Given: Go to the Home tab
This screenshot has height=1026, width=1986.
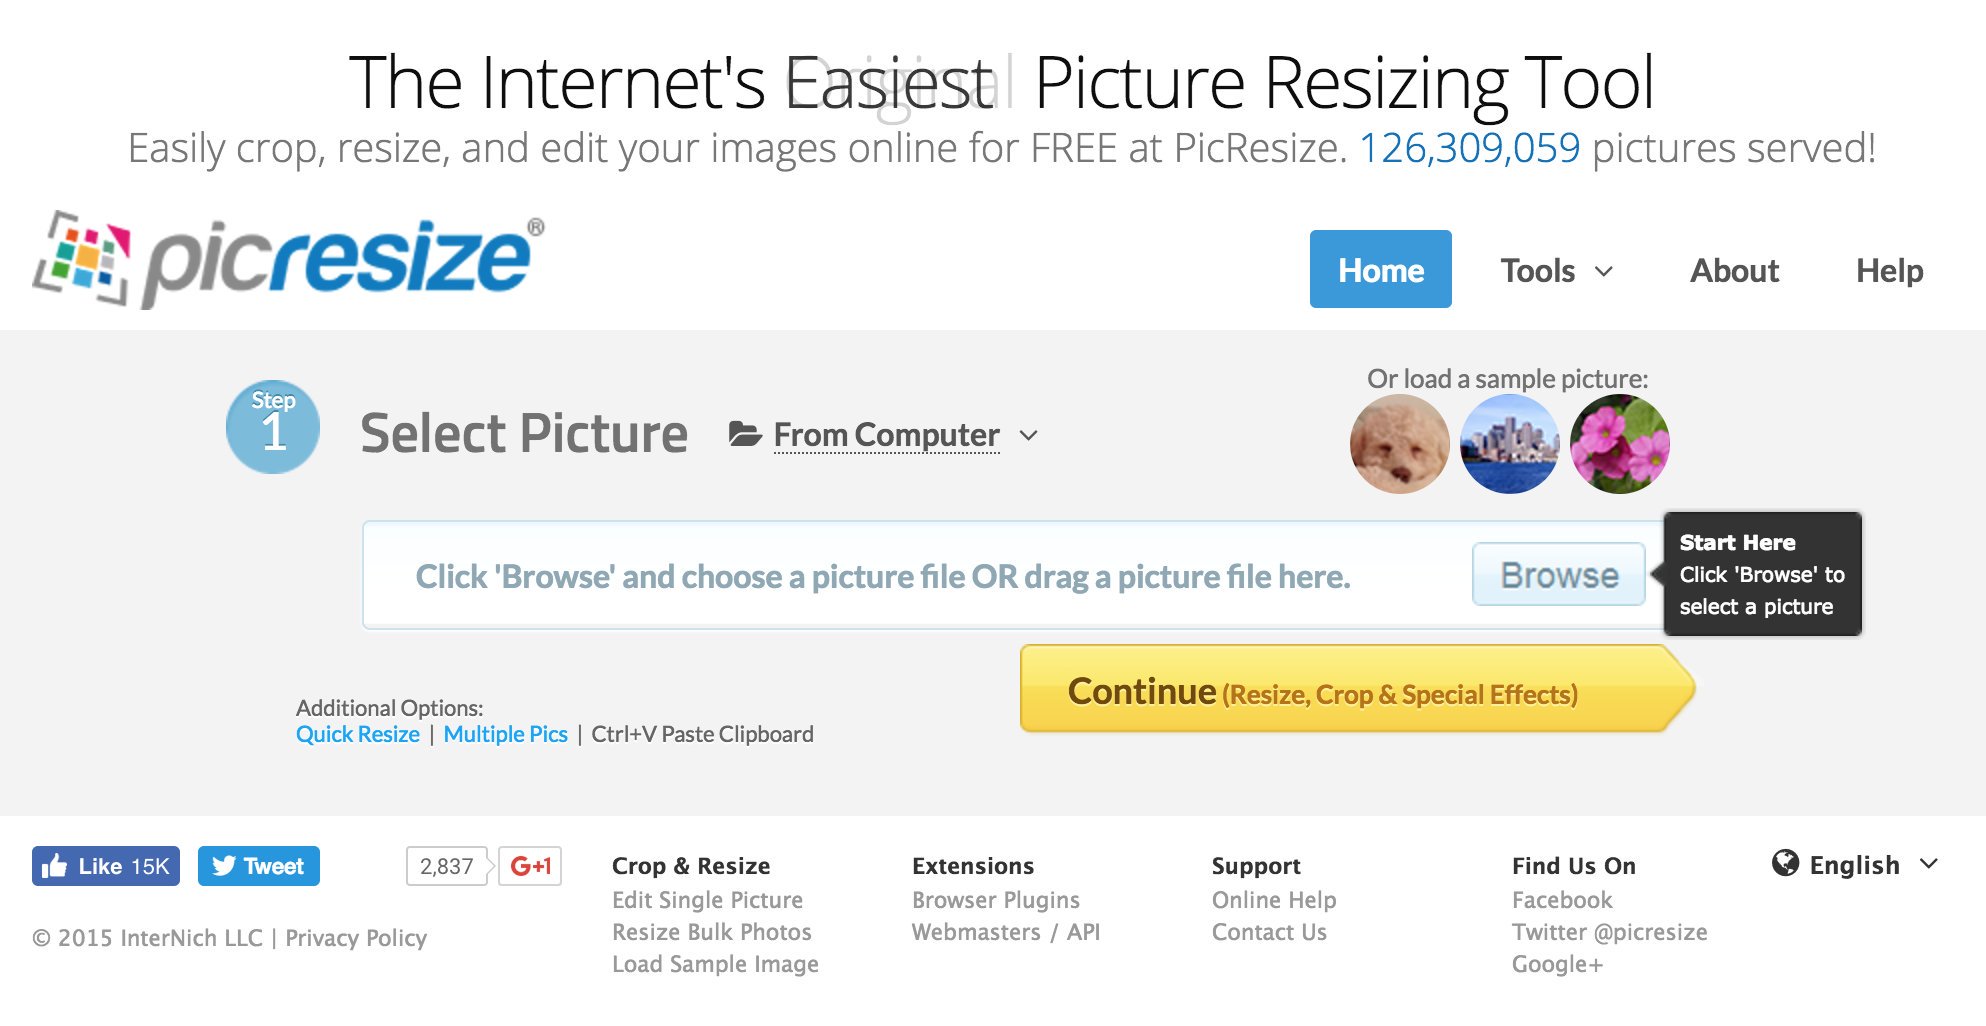Looking at the screenshot, I should click(1380, 270).
